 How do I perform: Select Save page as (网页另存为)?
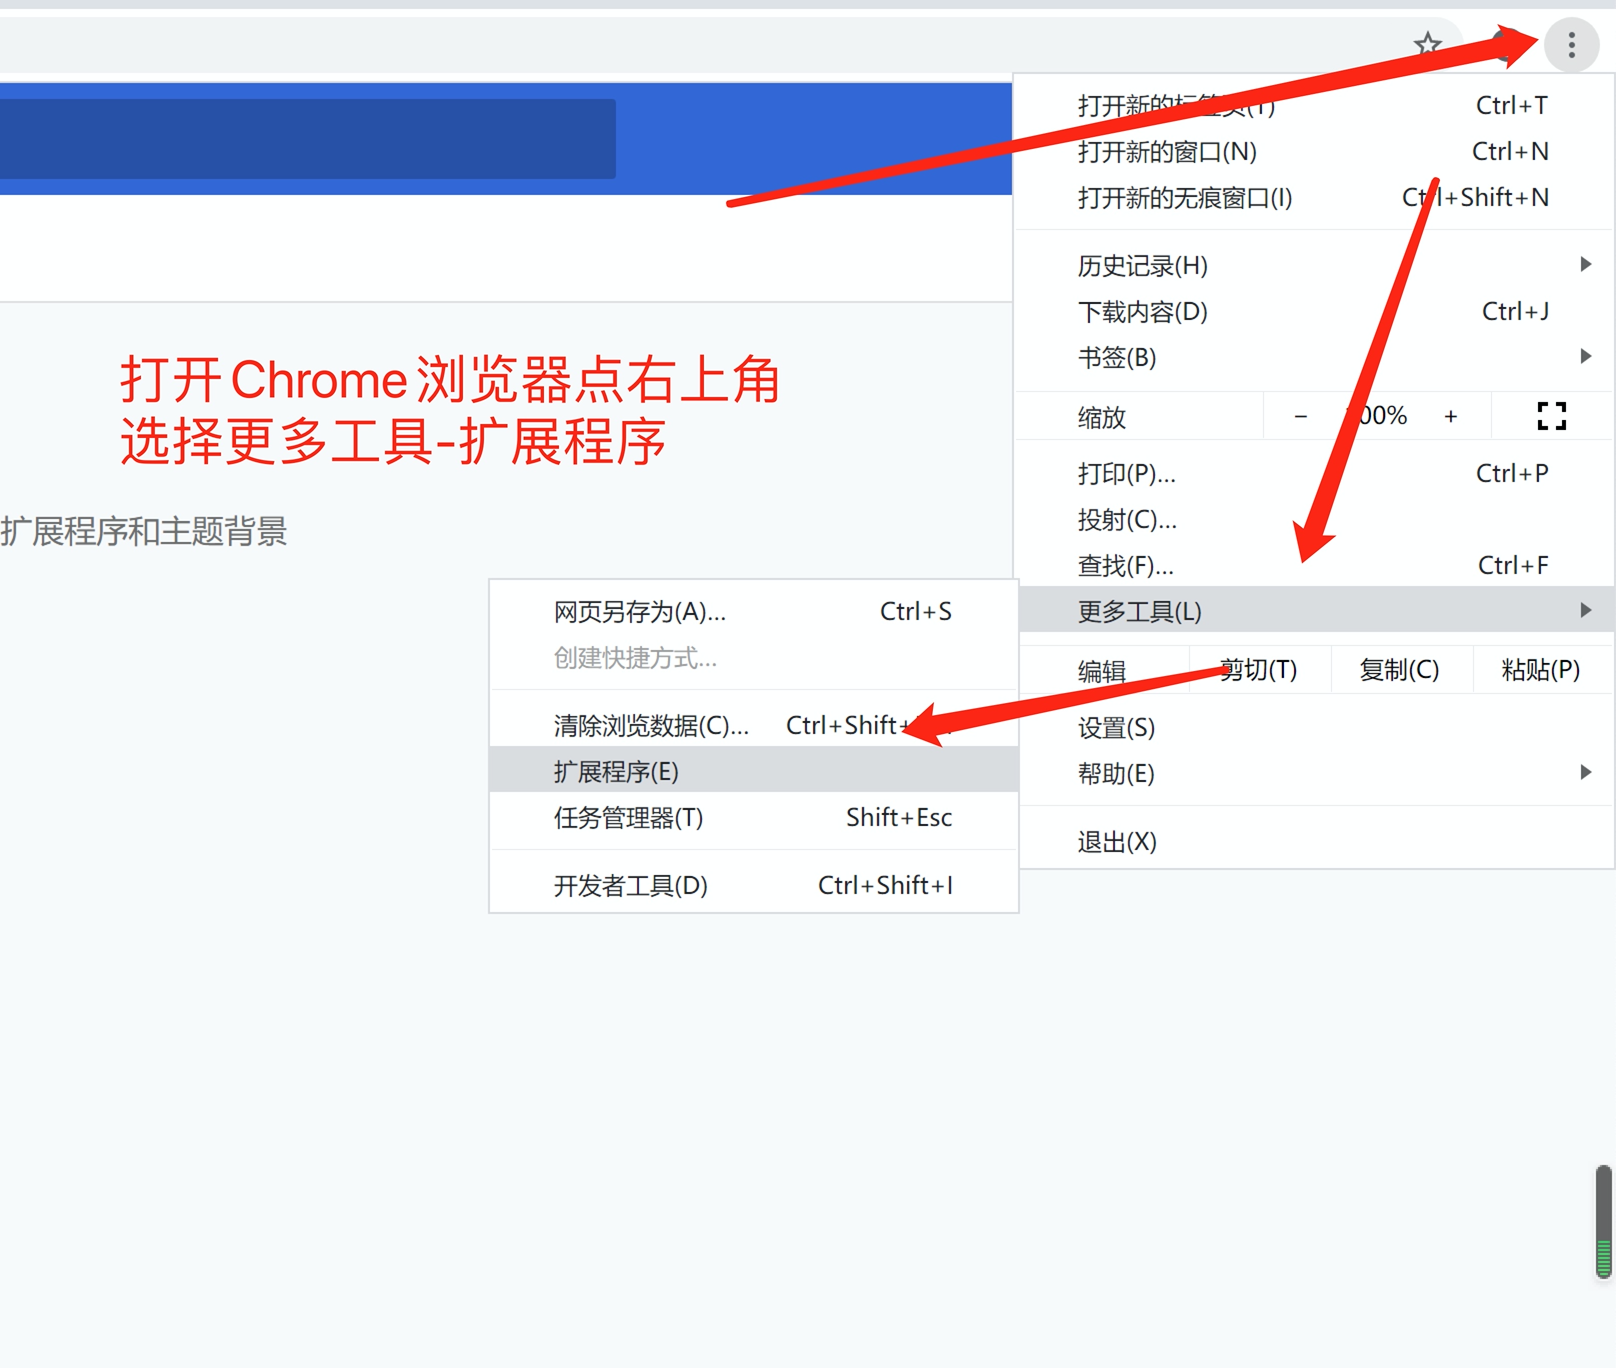pyautogui.click(x=754, y=611)
